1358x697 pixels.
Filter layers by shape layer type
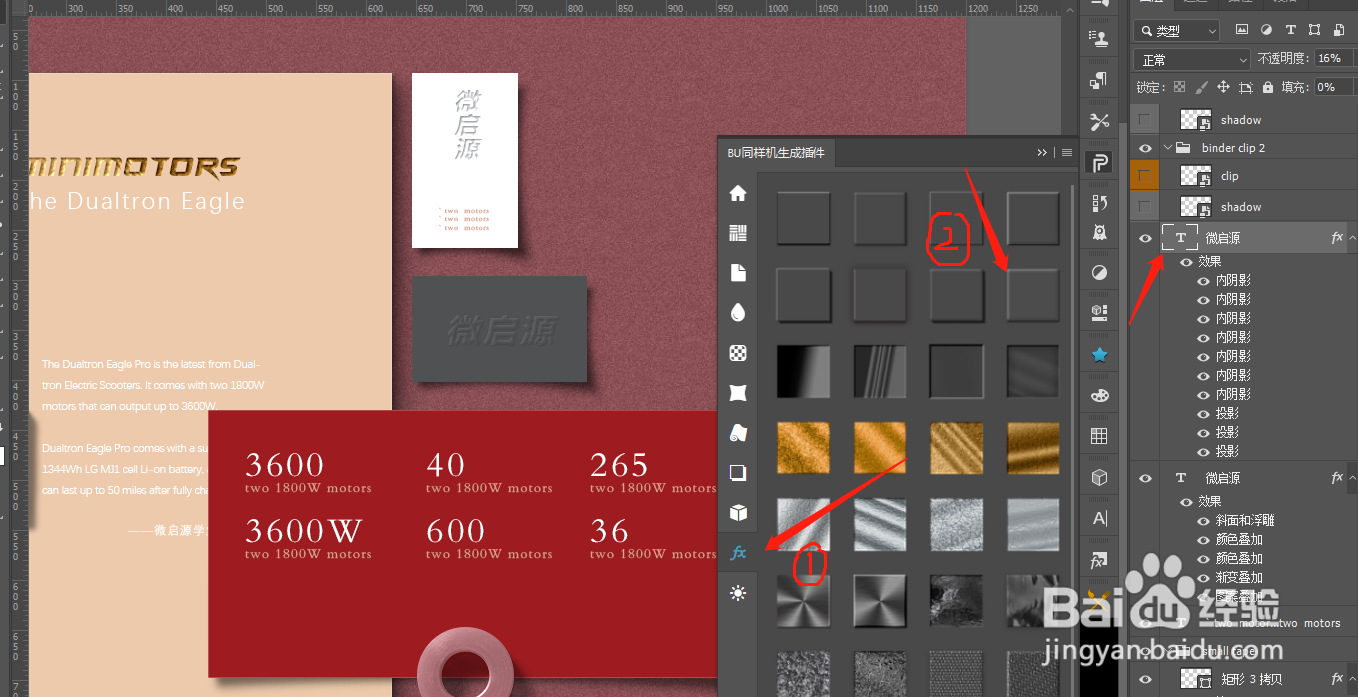pyautogui.click(x=1314, y=30)
